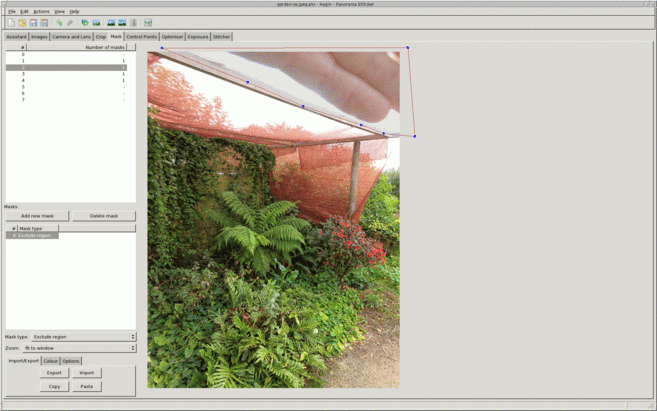Open the File menu
This screenshot has width=657, height=411.
[x=12, y=11]
